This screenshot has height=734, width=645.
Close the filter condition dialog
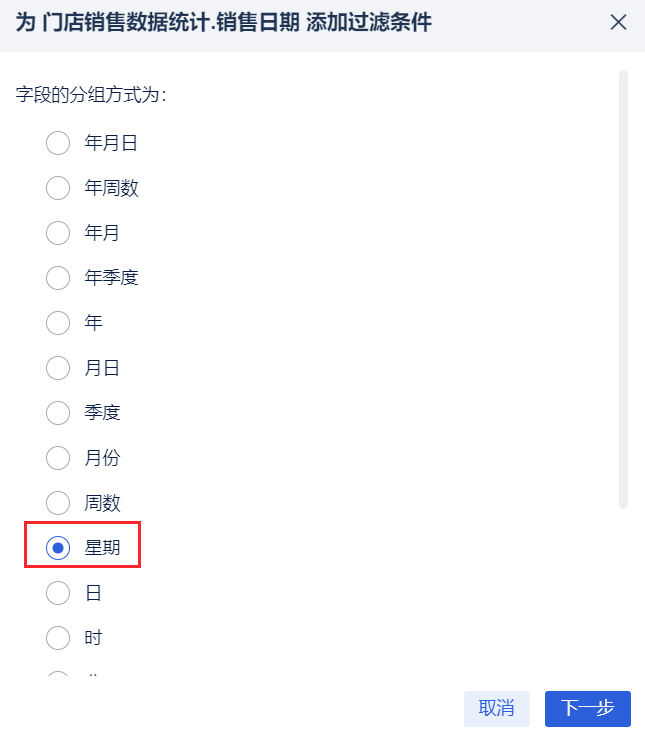click(619, 23)
